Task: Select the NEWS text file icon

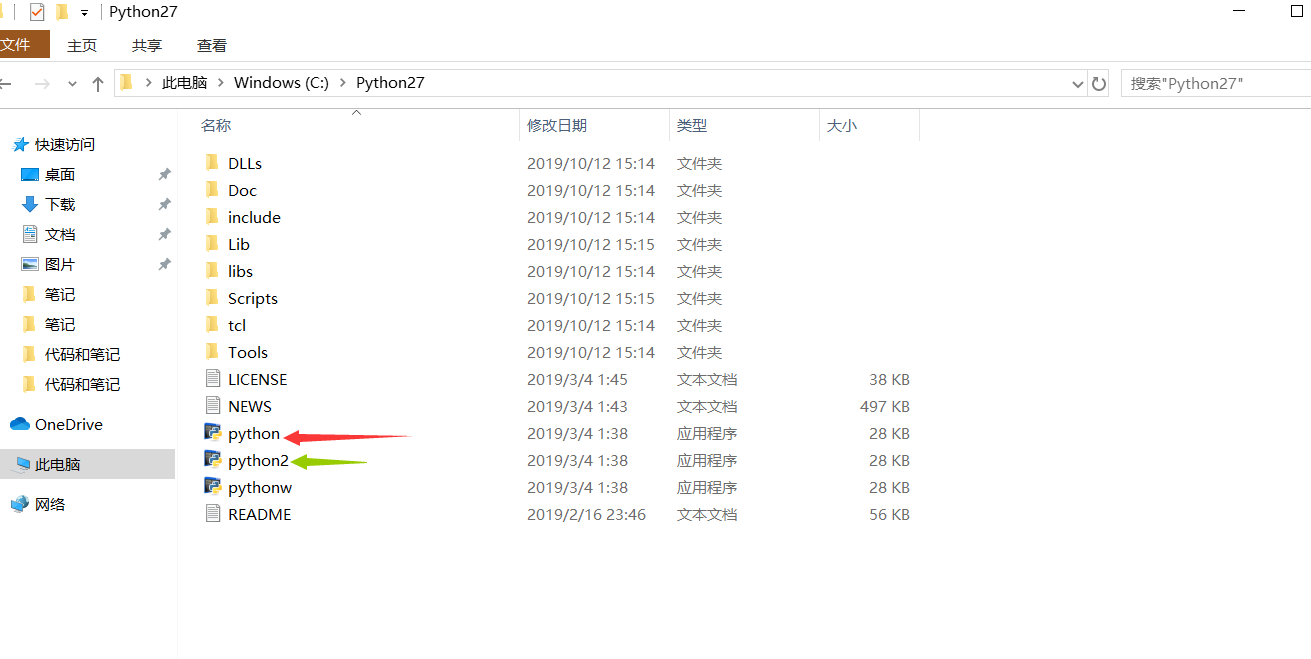Action: coord(211,405)
